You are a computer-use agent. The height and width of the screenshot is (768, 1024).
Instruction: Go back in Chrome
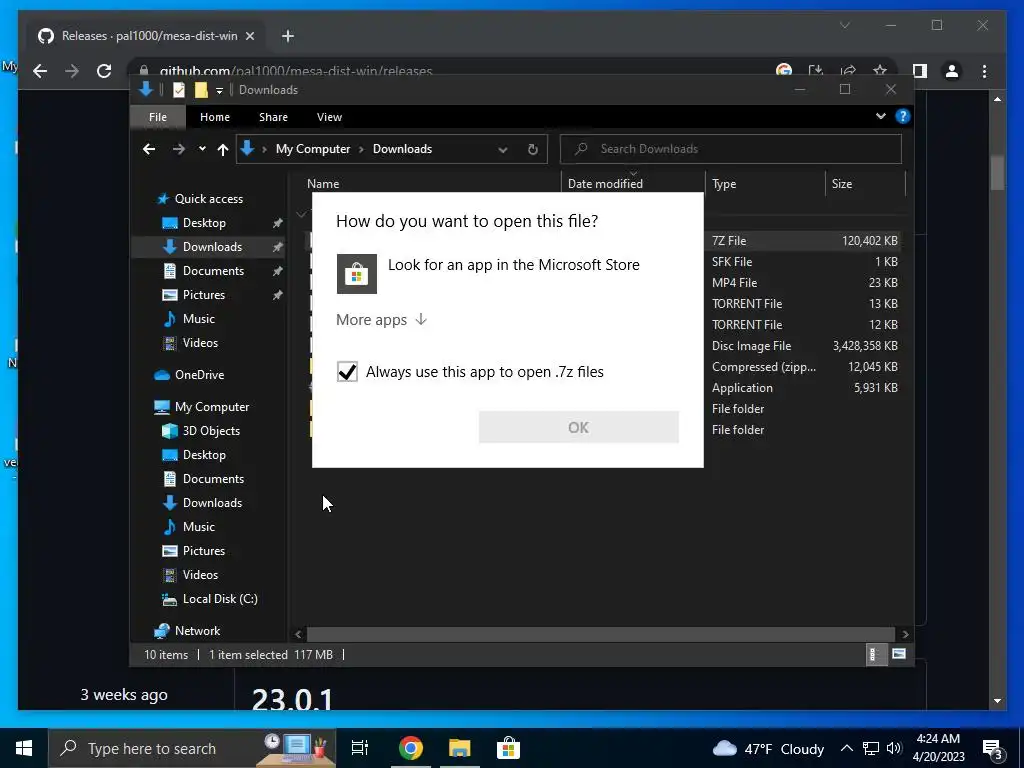[40, 71]
